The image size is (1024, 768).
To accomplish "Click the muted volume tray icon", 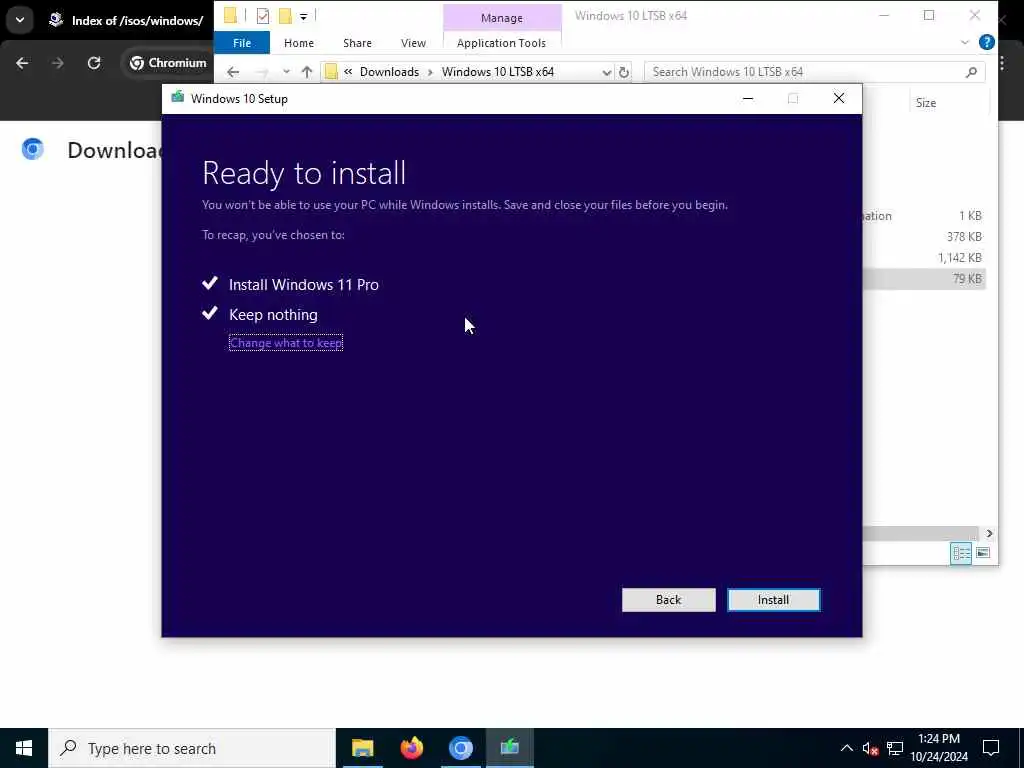I will pyautogui.click(x=870, y=748).
